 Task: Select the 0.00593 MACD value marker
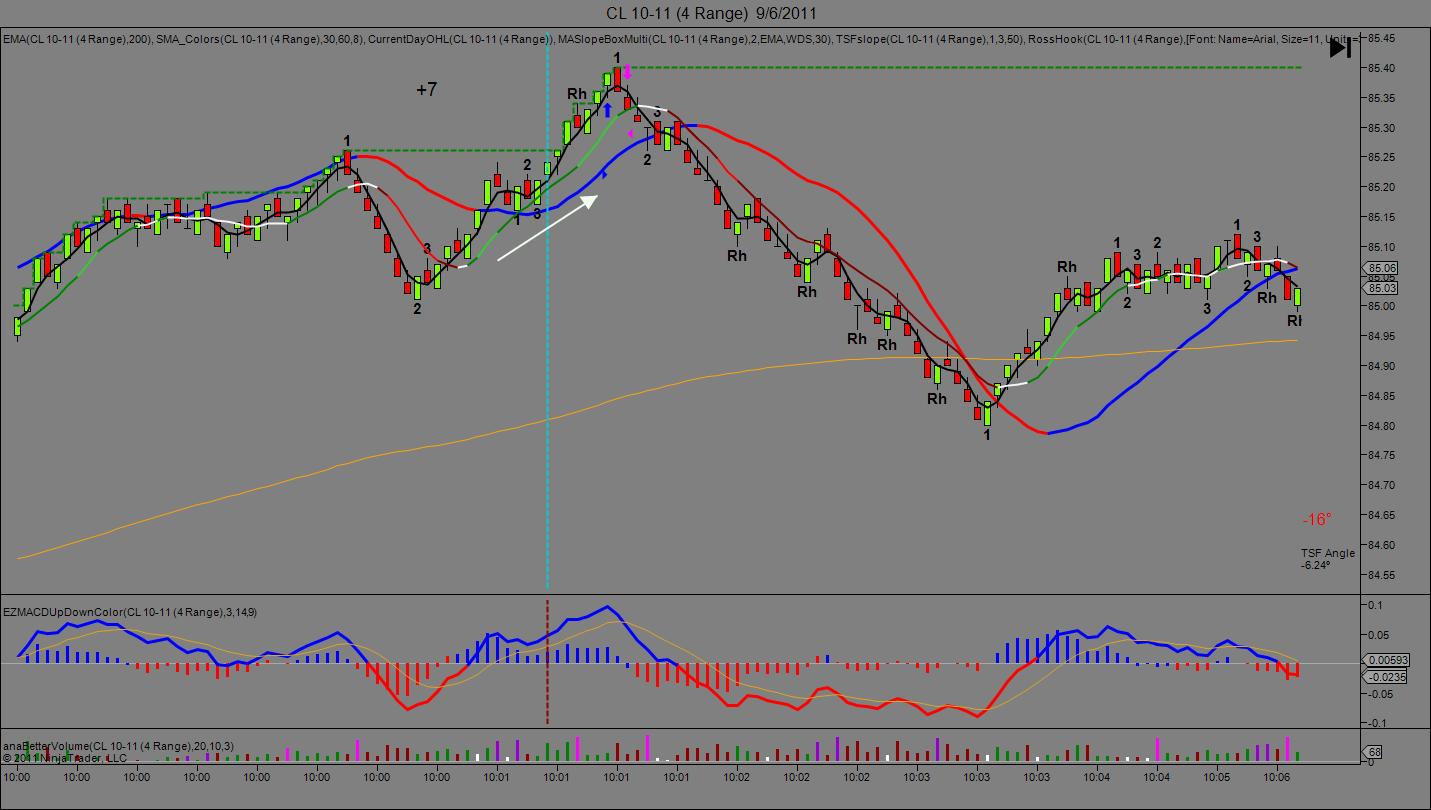click(x=1386, y=660)
